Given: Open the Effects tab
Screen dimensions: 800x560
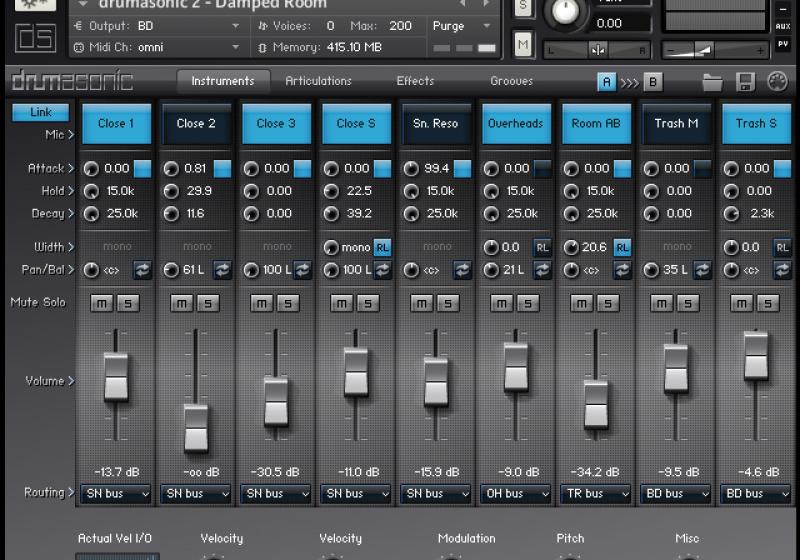Looking at the screenshot, I should pos(415,81).
